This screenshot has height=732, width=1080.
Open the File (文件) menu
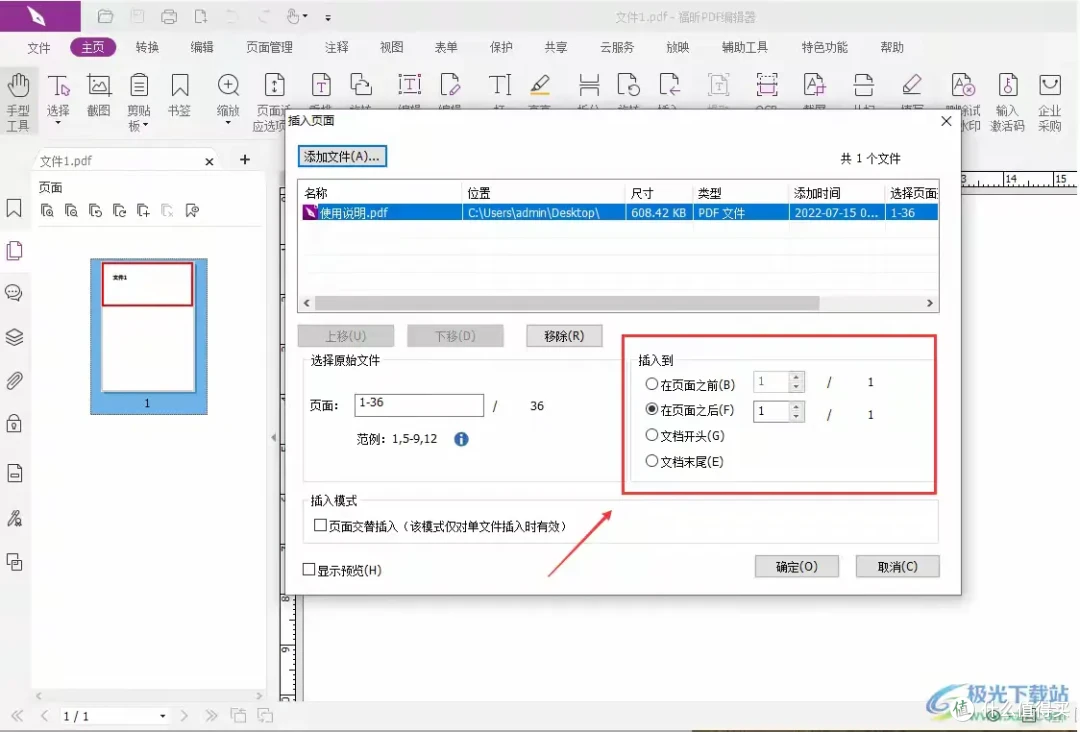[39, 48]
